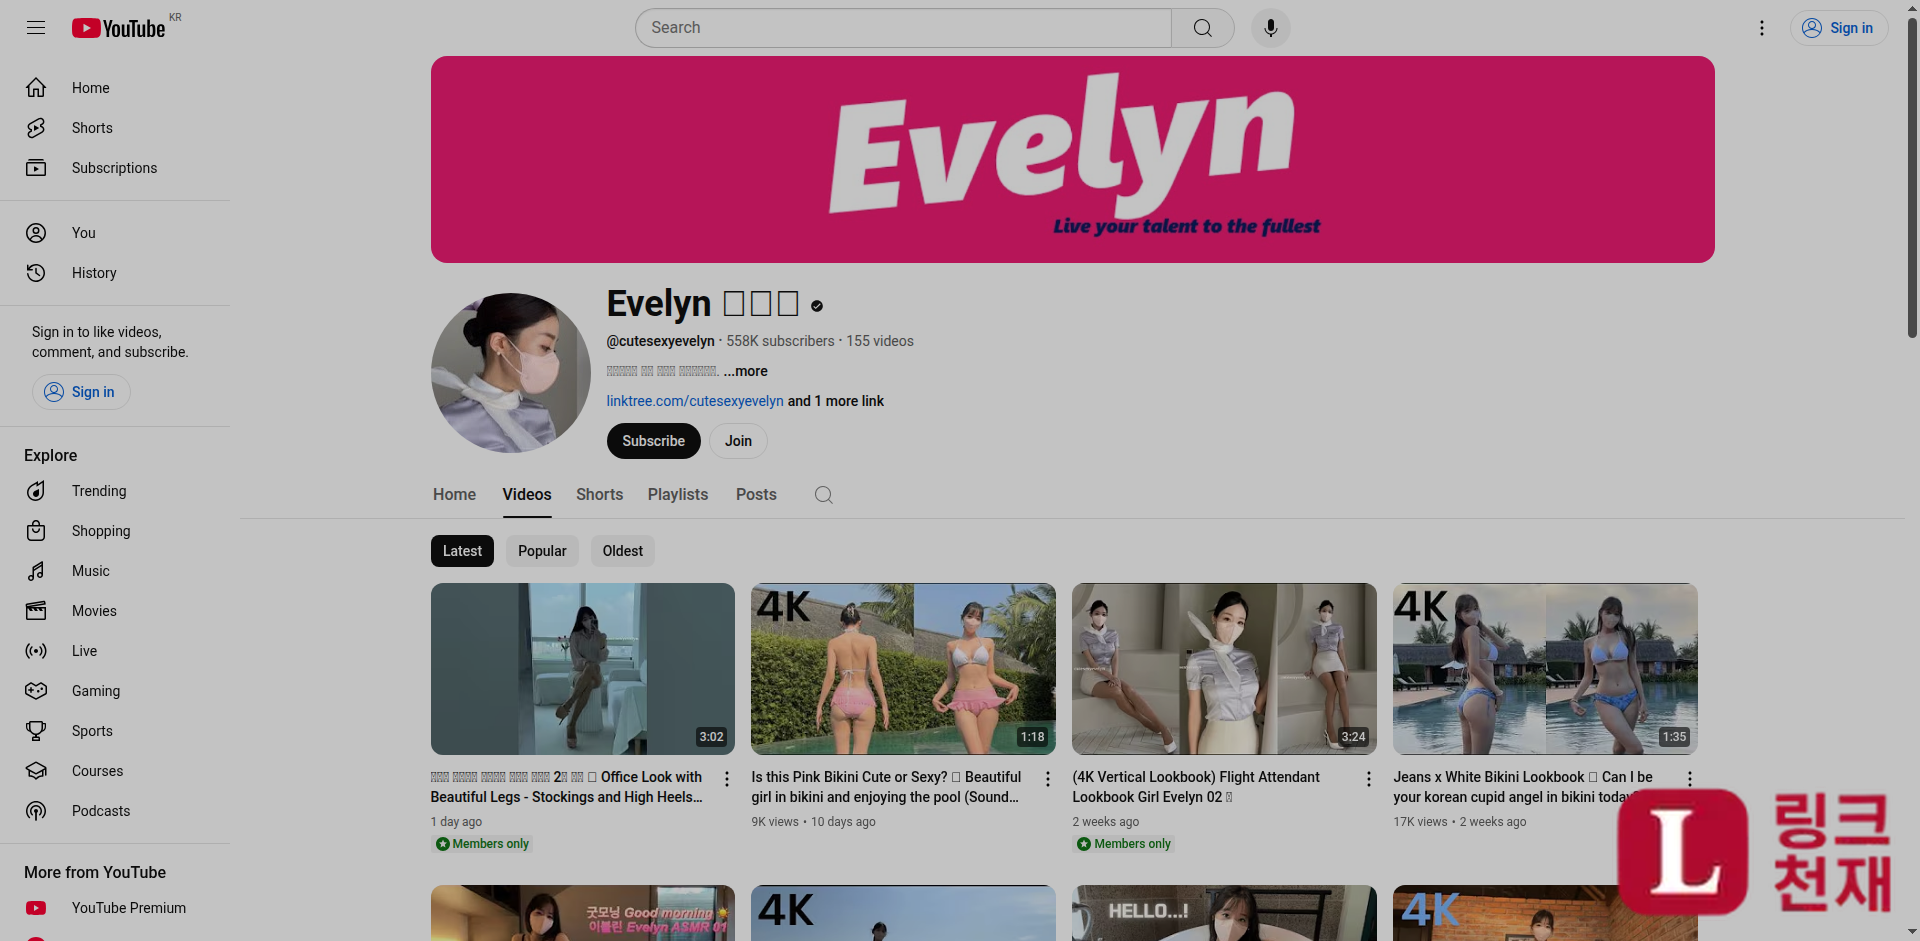Screen dimensions: 1920x941
Task: Play the 3:24 flight attendant thumbnail
Action: (x=1224, y=669)
